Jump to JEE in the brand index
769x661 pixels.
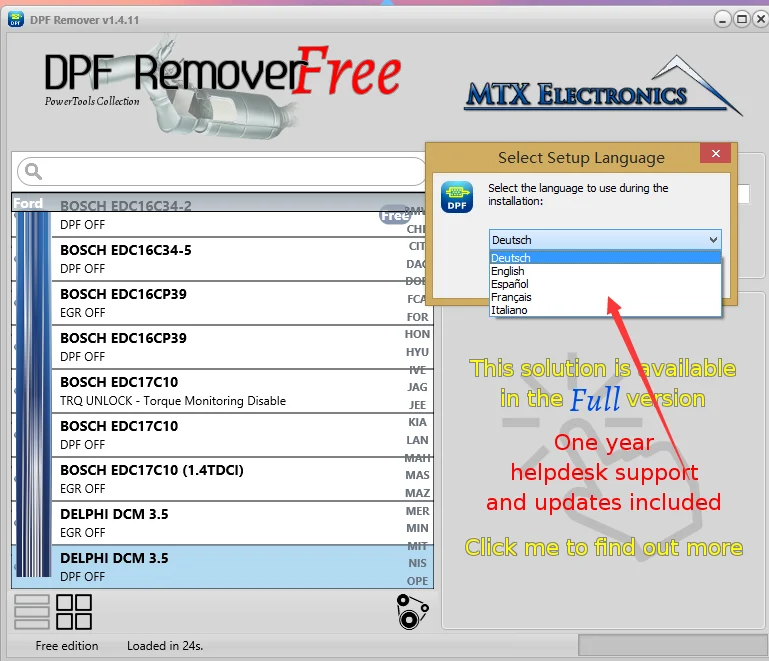click(417, 405)
